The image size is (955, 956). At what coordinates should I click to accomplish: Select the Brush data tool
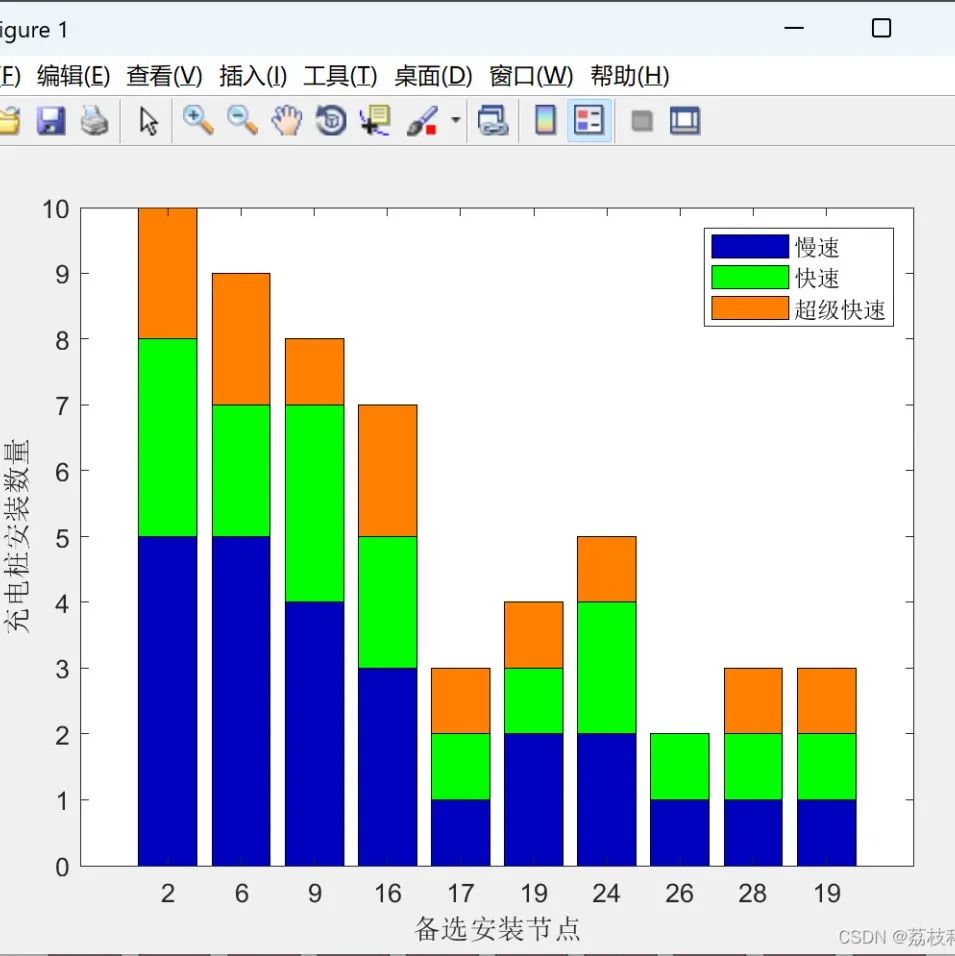coord(423,120)
